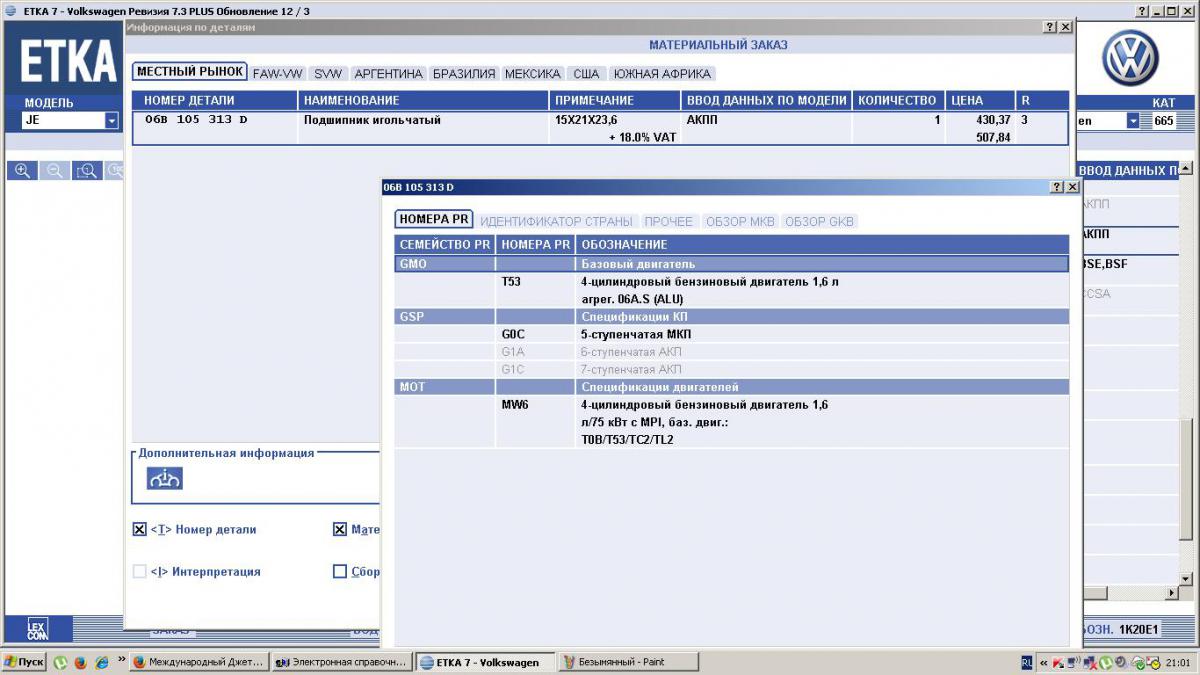
Task: Select the FAW-VW tab
Action: pos(278,74)
